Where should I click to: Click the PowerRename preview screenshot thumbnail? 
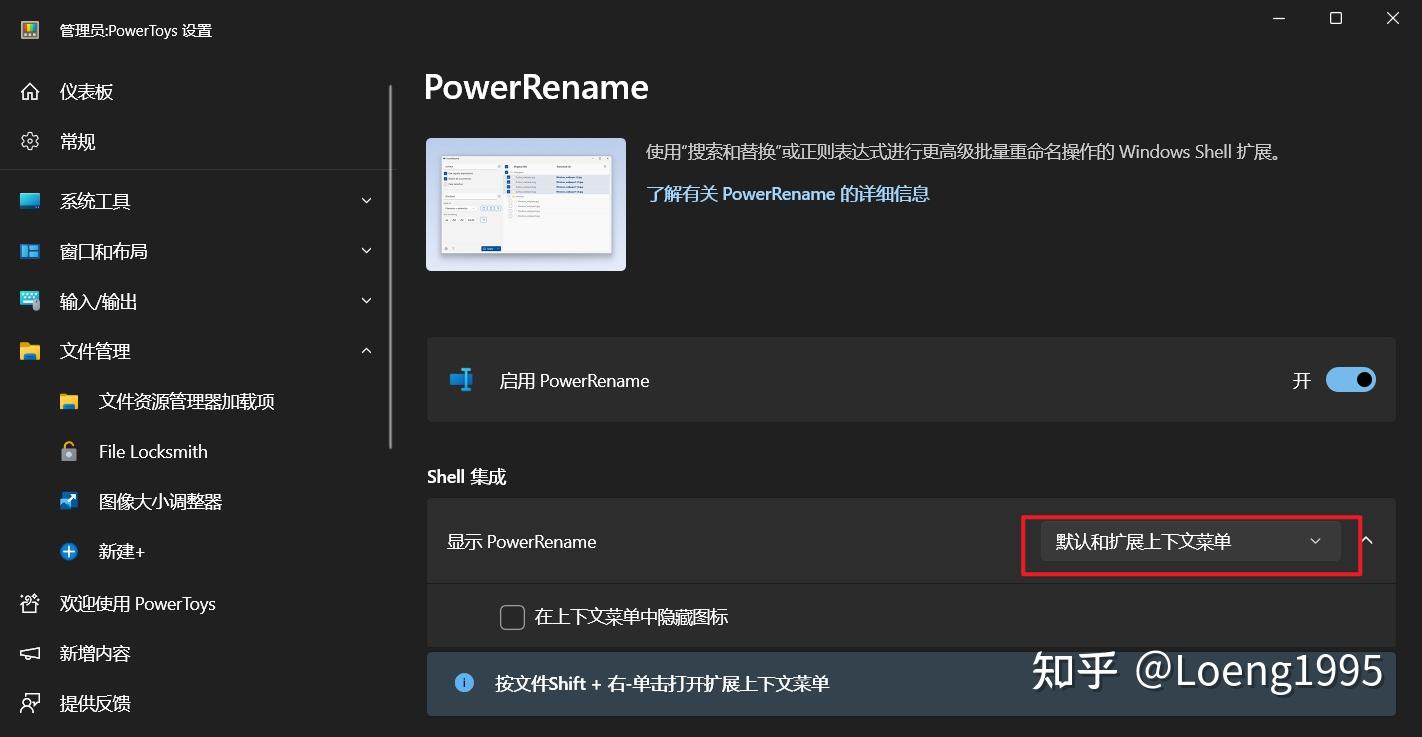(x=526, y=204)
